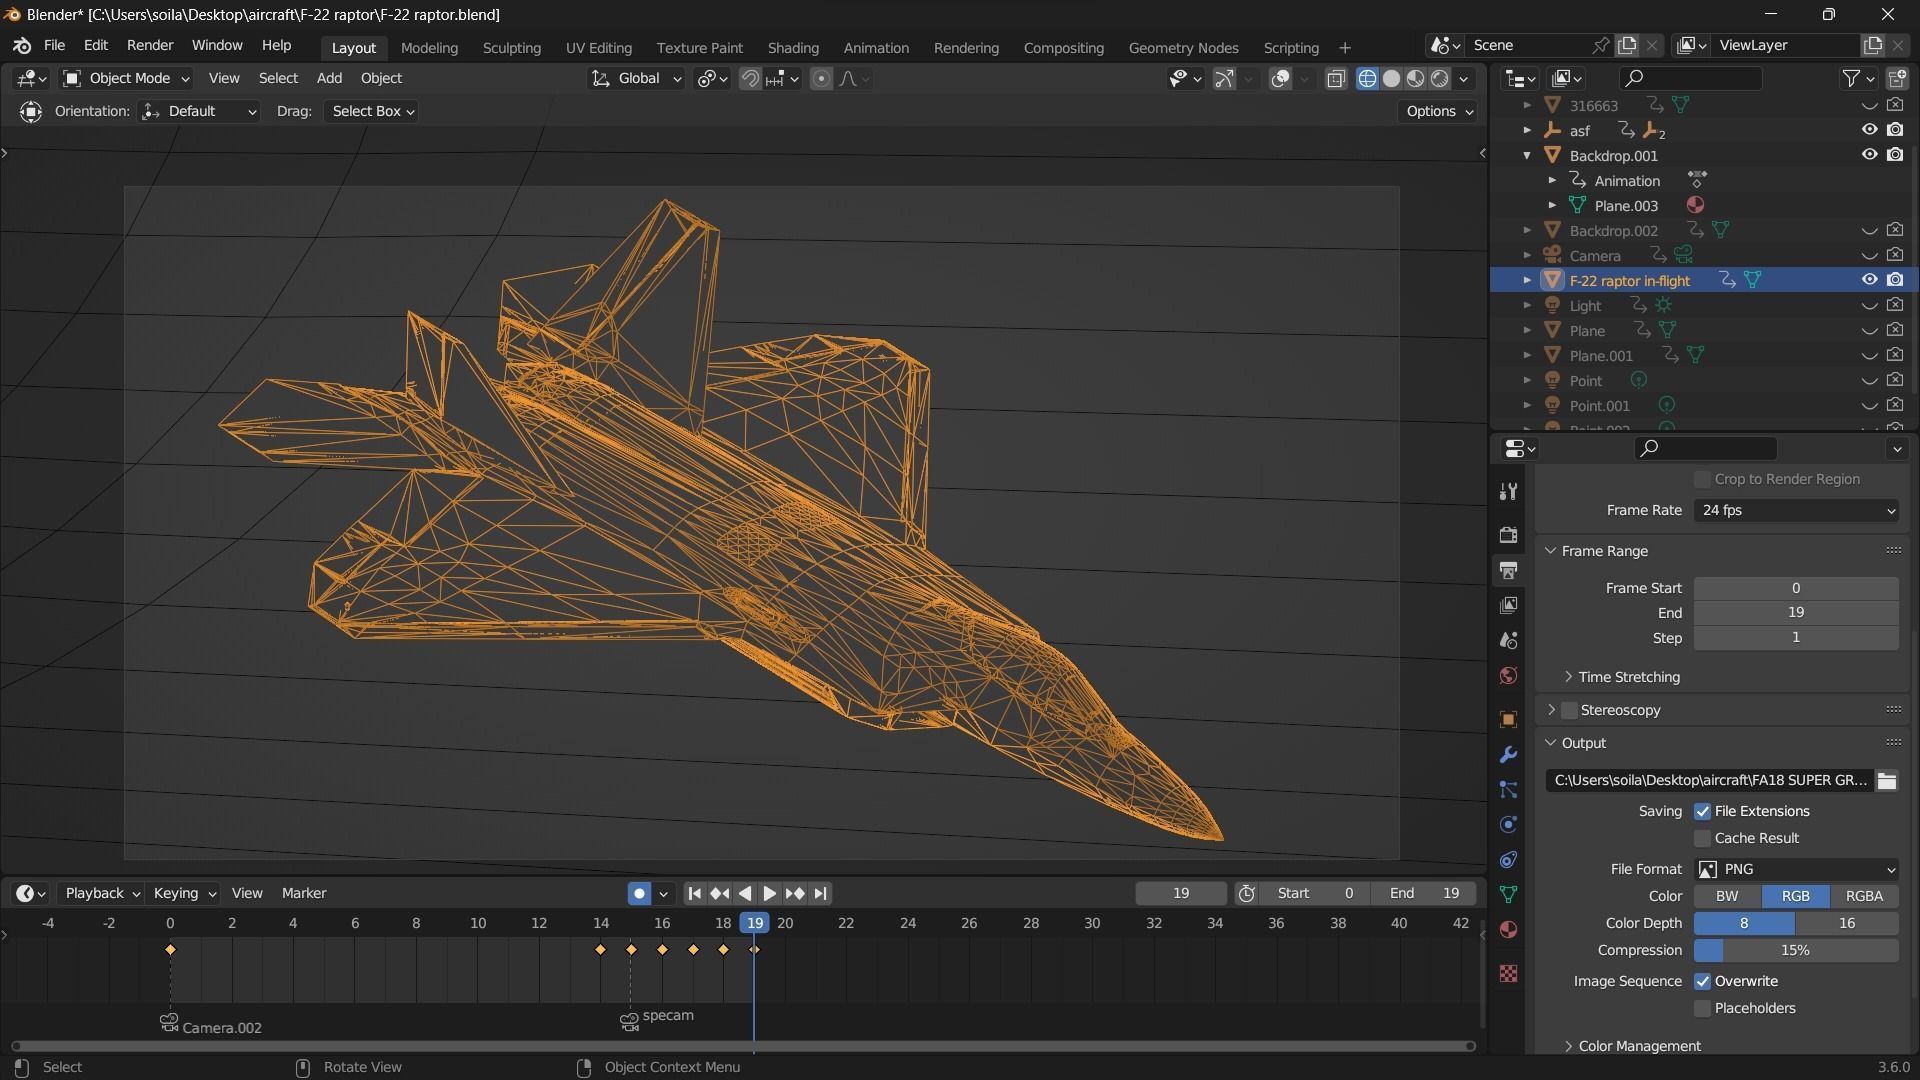The height and width of the screenshot is (1080, 1920).
Task: Hide Backdrop.001 in viewport
Action: click(x=1869, y=155)
